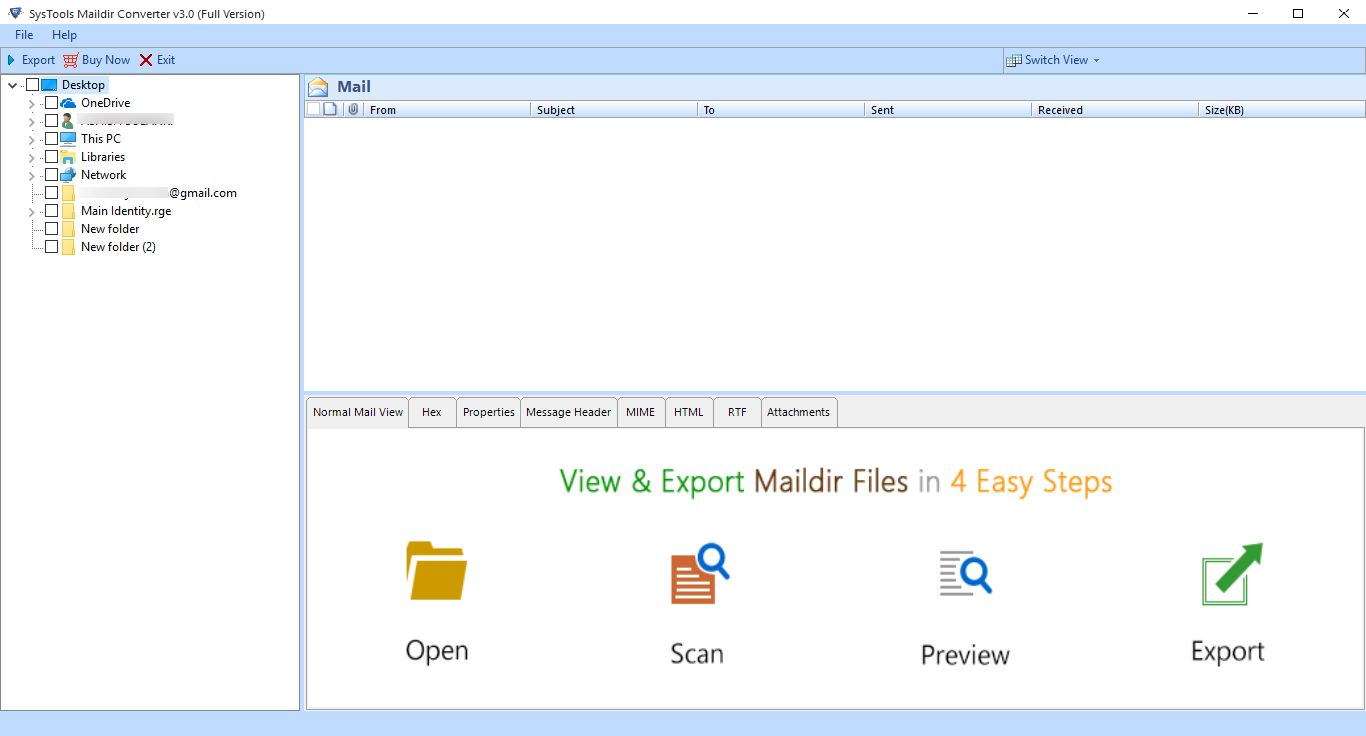Click the red Exit X icon
Image resolution: width=1366 pixels, height=736 pixels.
point(146,60)
